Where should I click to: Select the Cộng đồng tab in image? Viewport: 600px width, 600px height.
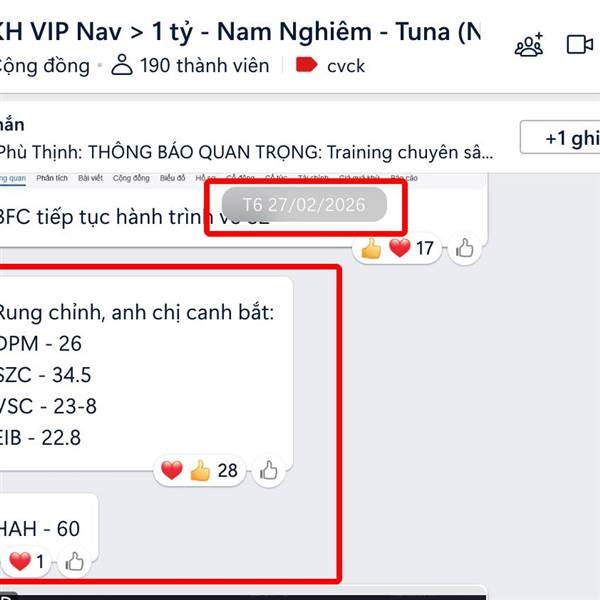[131, 178]
